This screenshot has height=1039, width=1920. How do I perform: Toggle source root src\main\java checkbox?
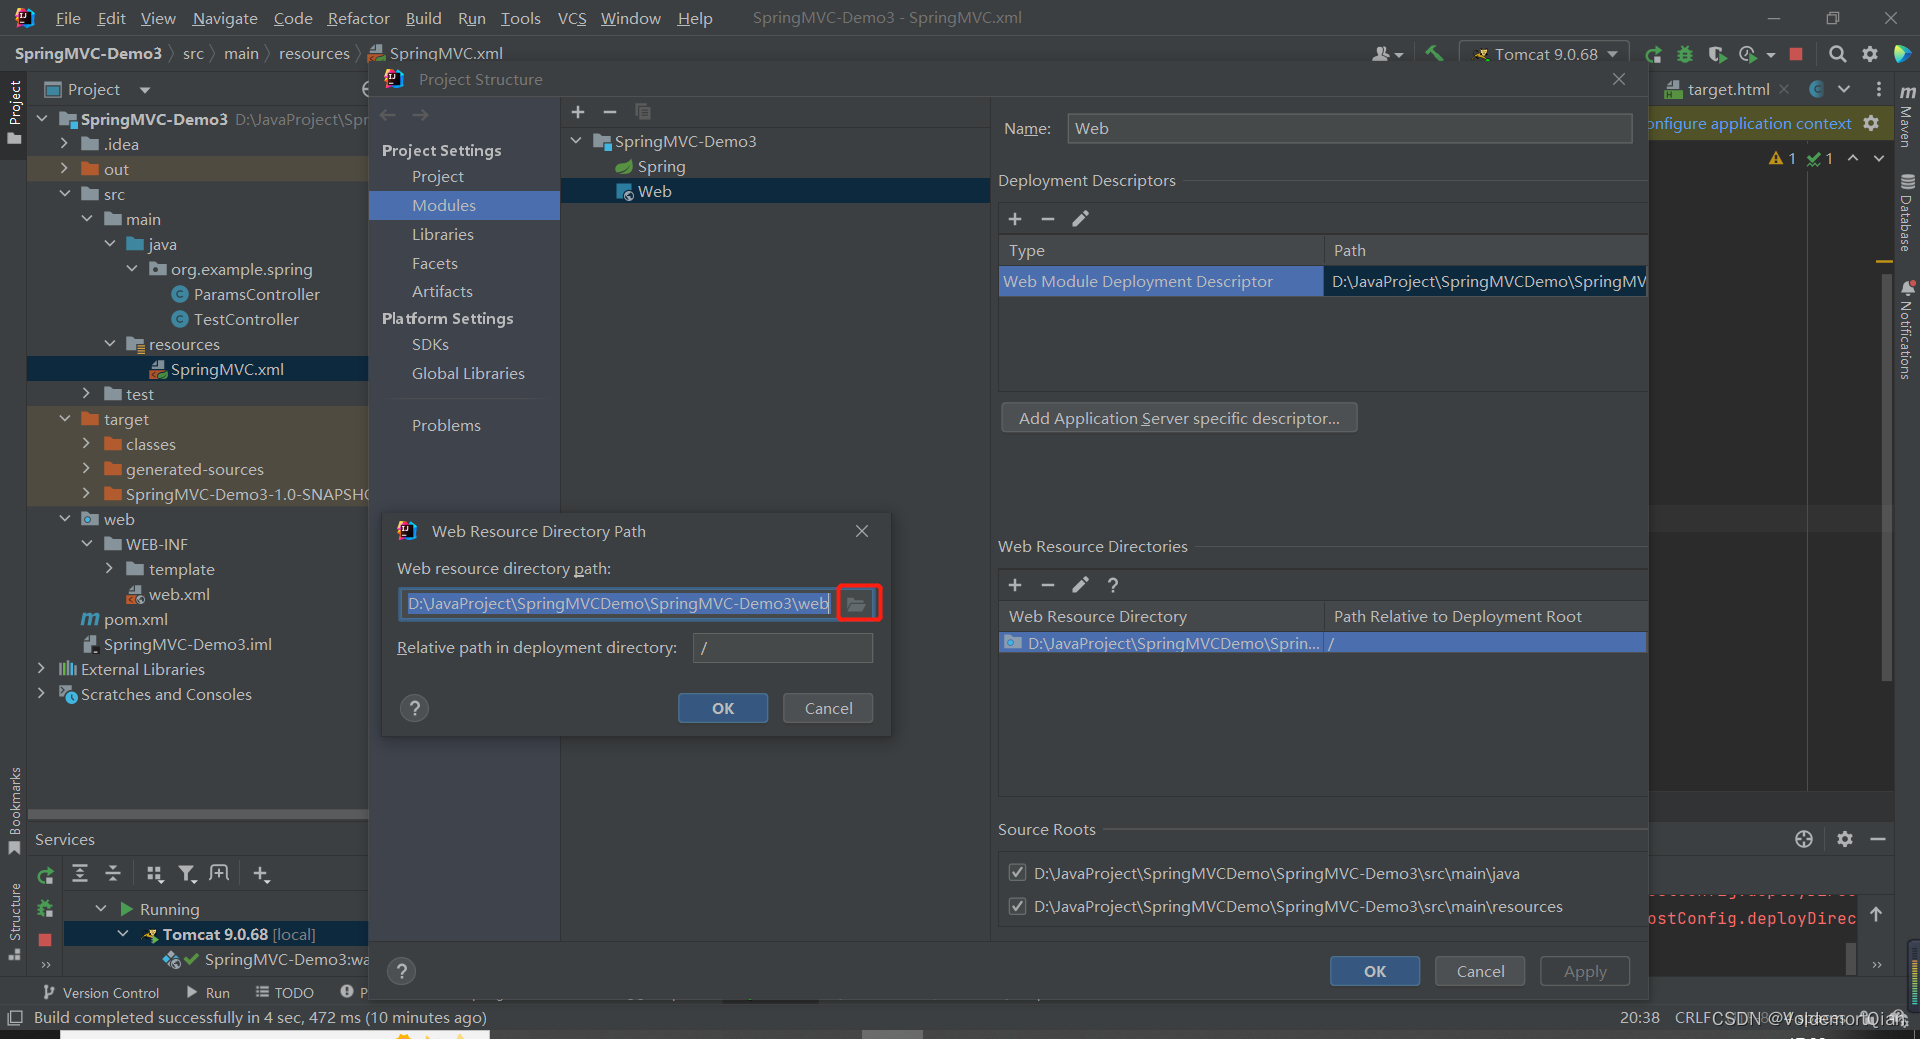[x=1017, y=873]
